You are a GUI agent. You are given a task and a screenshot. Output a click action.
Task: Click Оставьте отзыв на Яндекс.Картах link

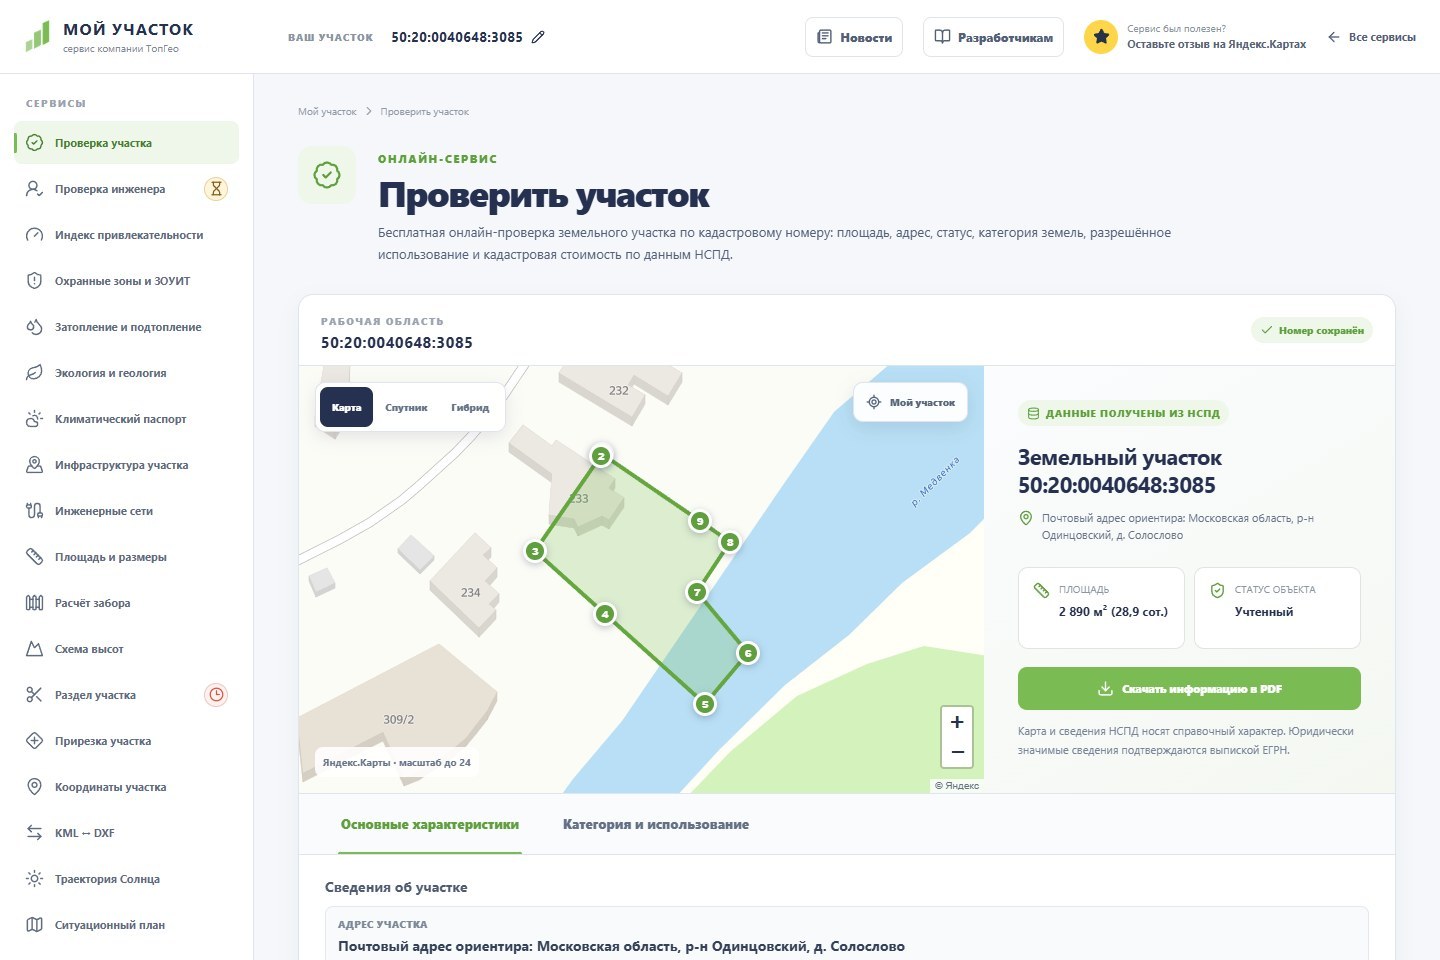tap(1217, 44)
